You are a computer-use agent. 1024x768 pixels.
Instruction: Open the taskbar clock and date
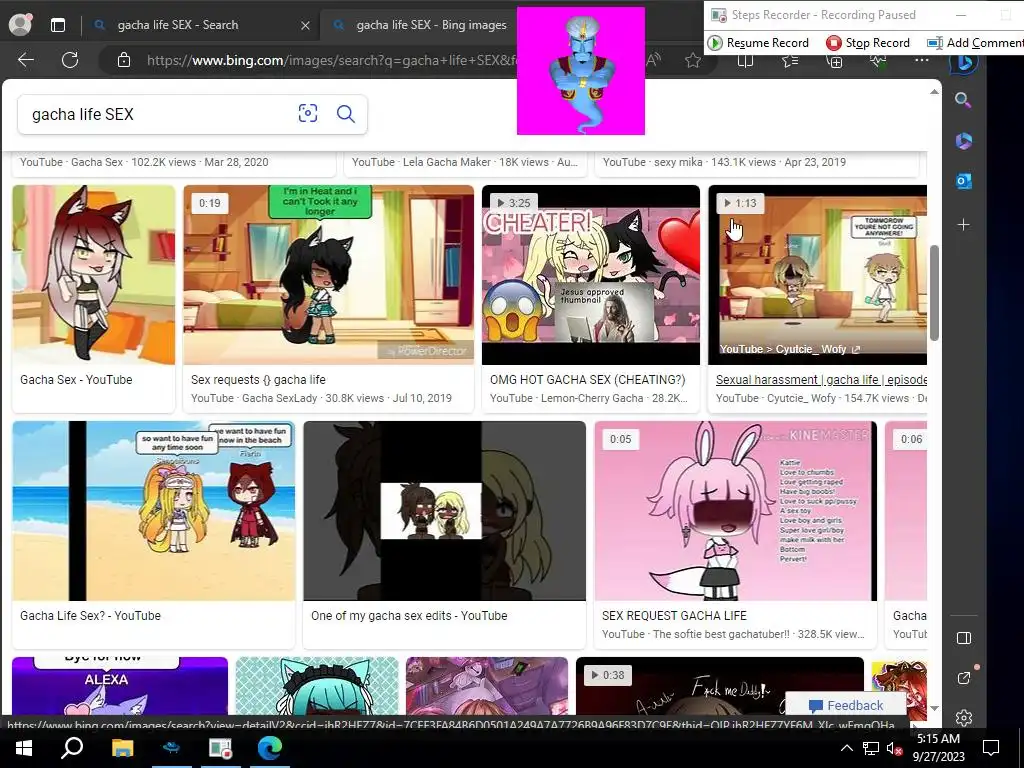click(x=938, y=748)
